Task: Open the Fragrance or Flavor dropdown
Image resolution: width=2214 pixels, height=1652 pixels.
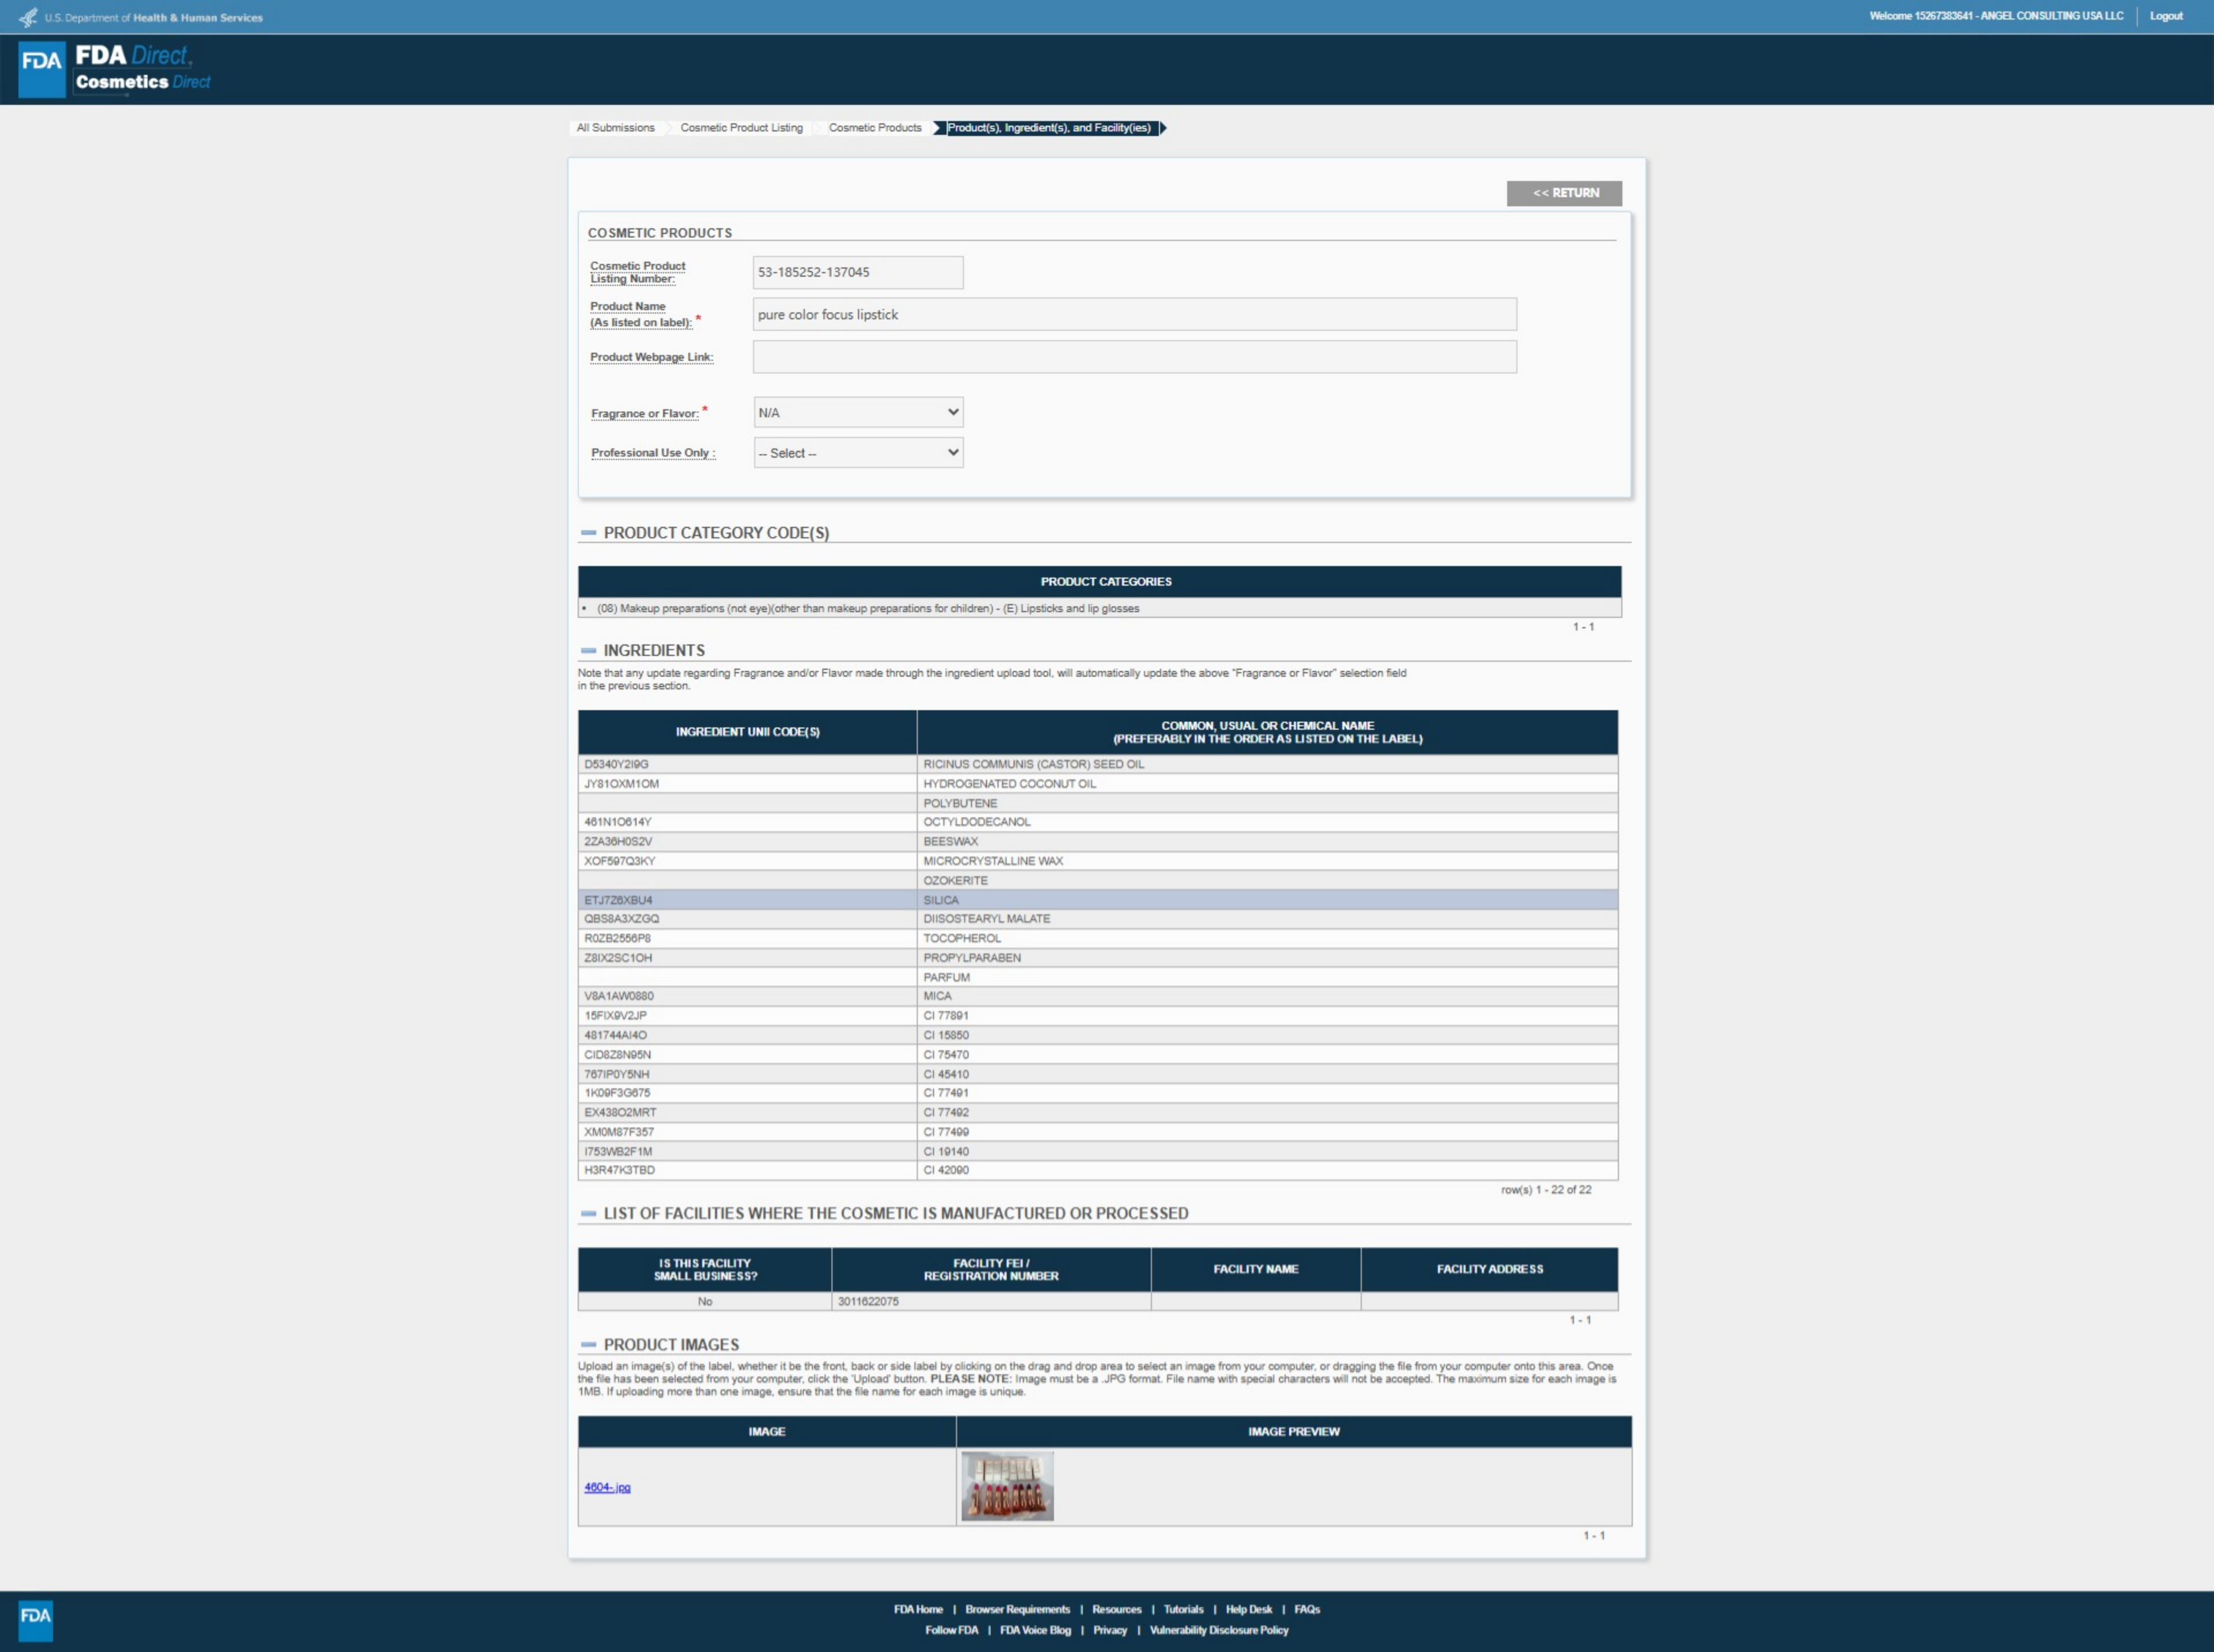Action: [858, 412]
